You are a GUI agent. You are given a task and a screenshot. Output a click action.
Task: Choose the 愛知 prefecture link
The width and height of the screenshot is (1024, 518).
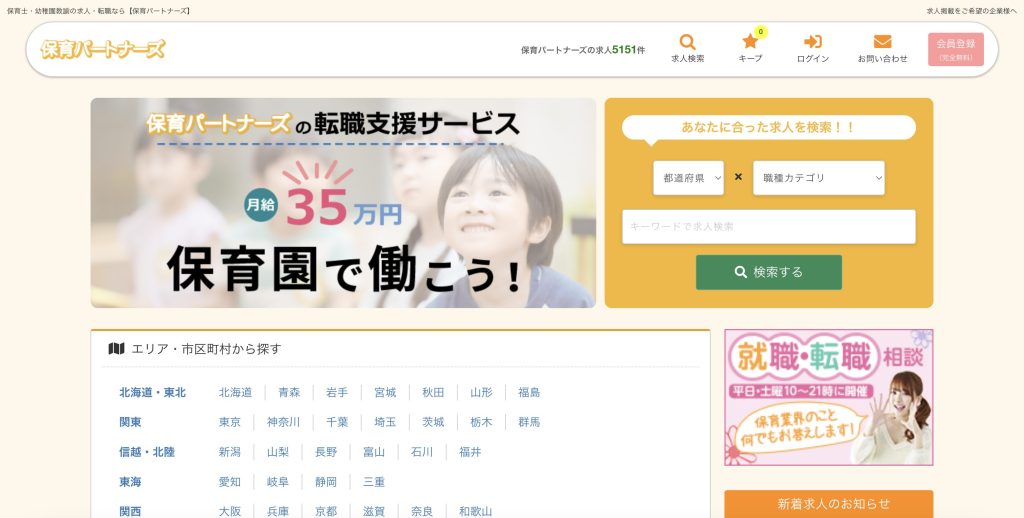tap(230, 482)
